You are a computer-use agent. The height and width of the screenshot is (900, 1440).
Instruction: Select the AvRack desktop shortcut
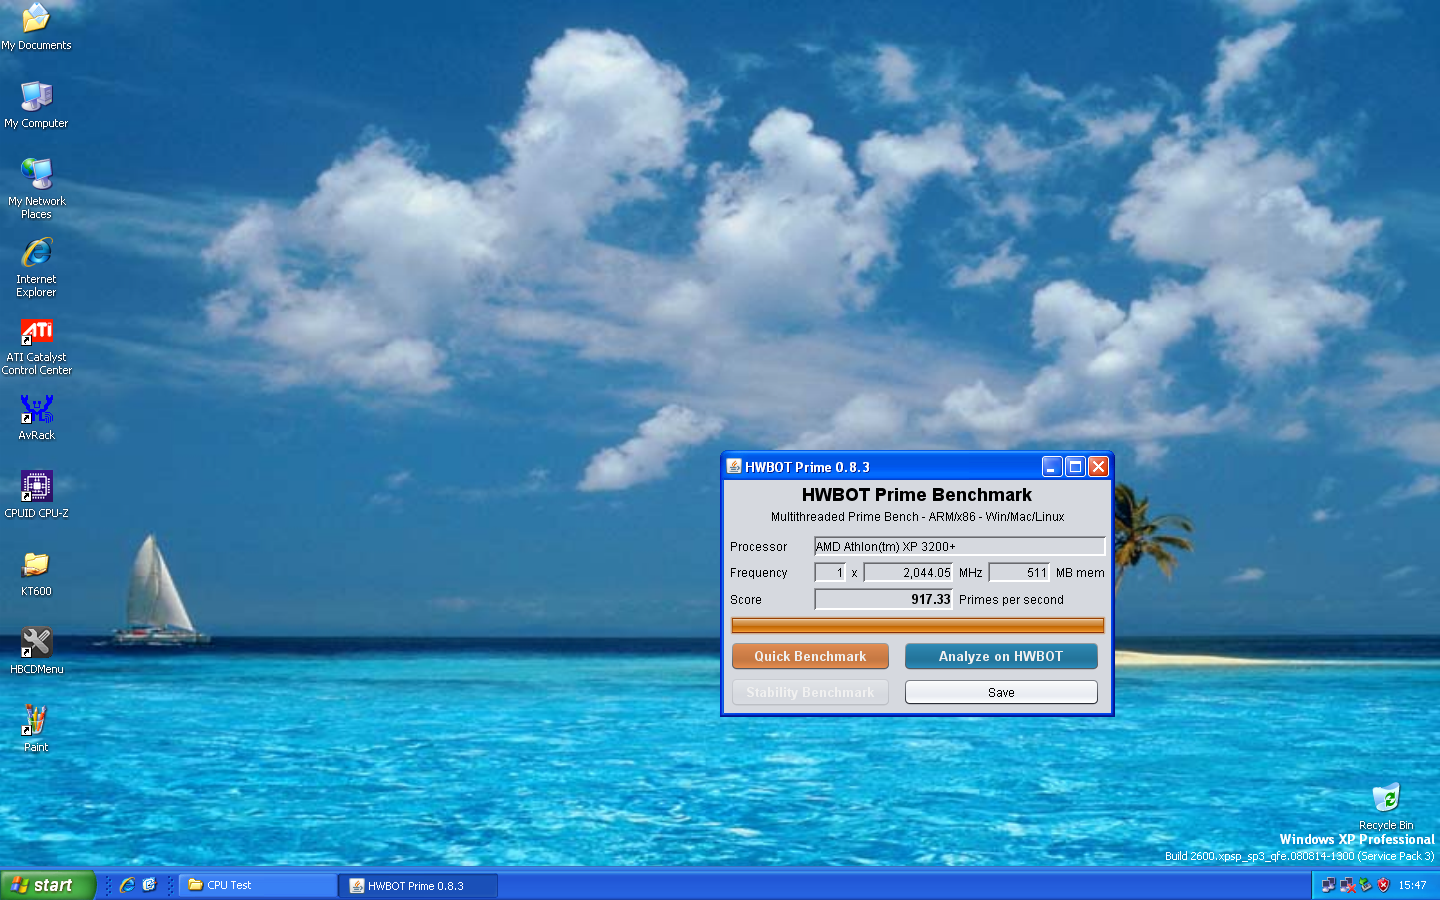pos(36,416)
